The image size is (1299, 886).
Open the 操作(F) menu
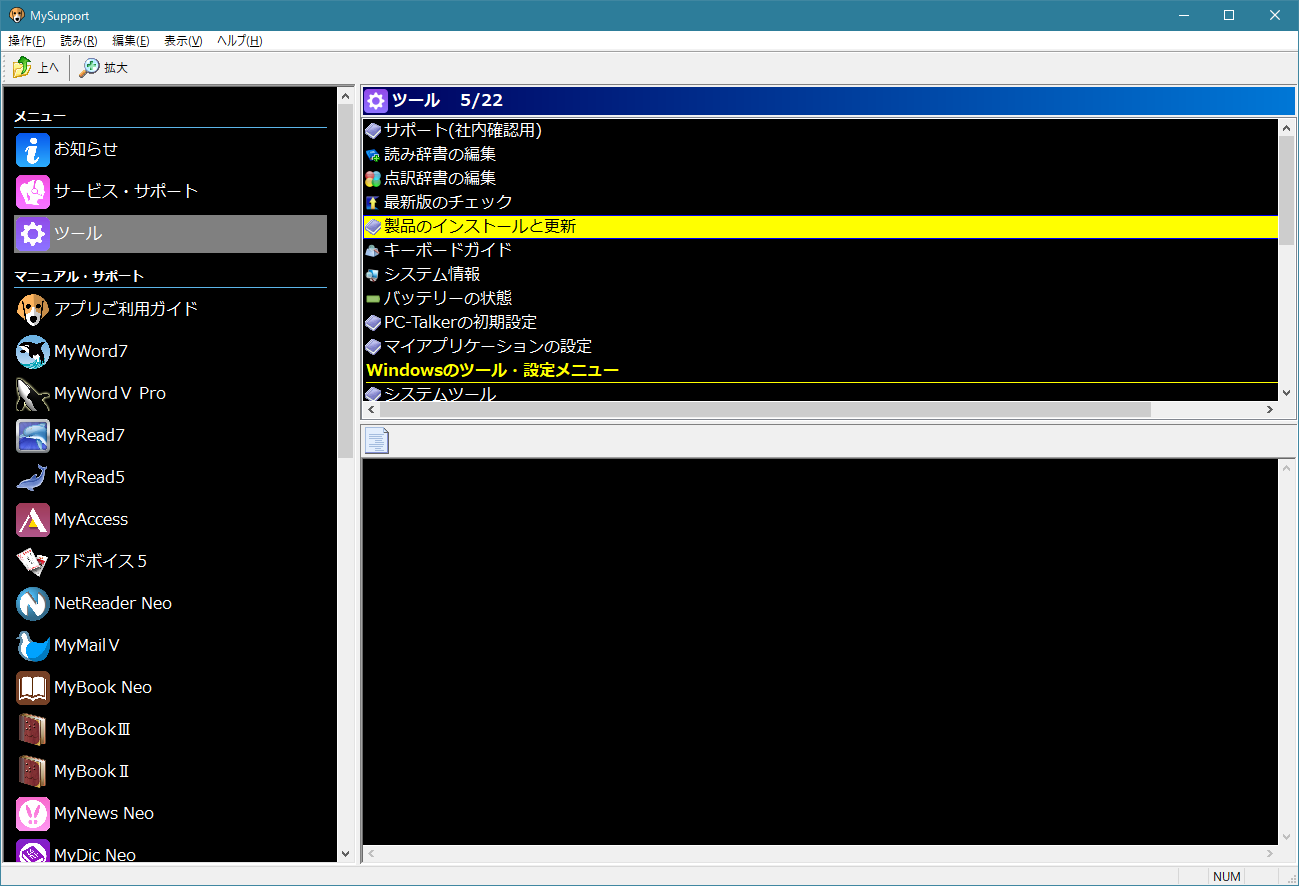point(26,40)
